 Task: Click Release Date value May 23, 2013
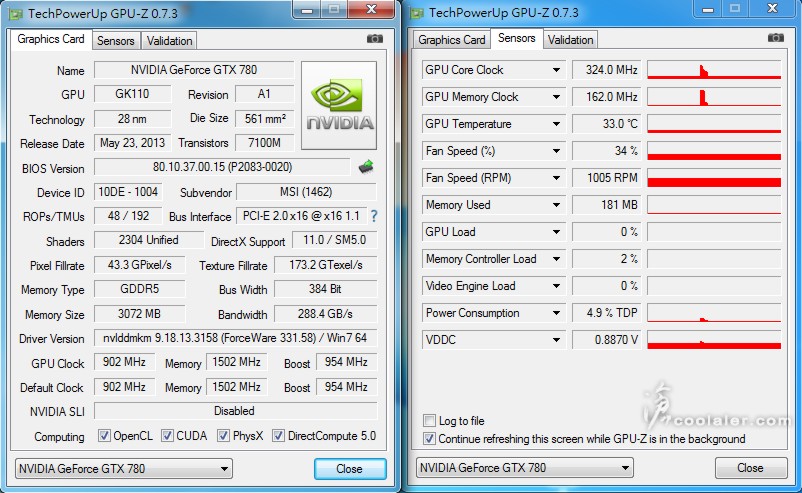[132, 143]
